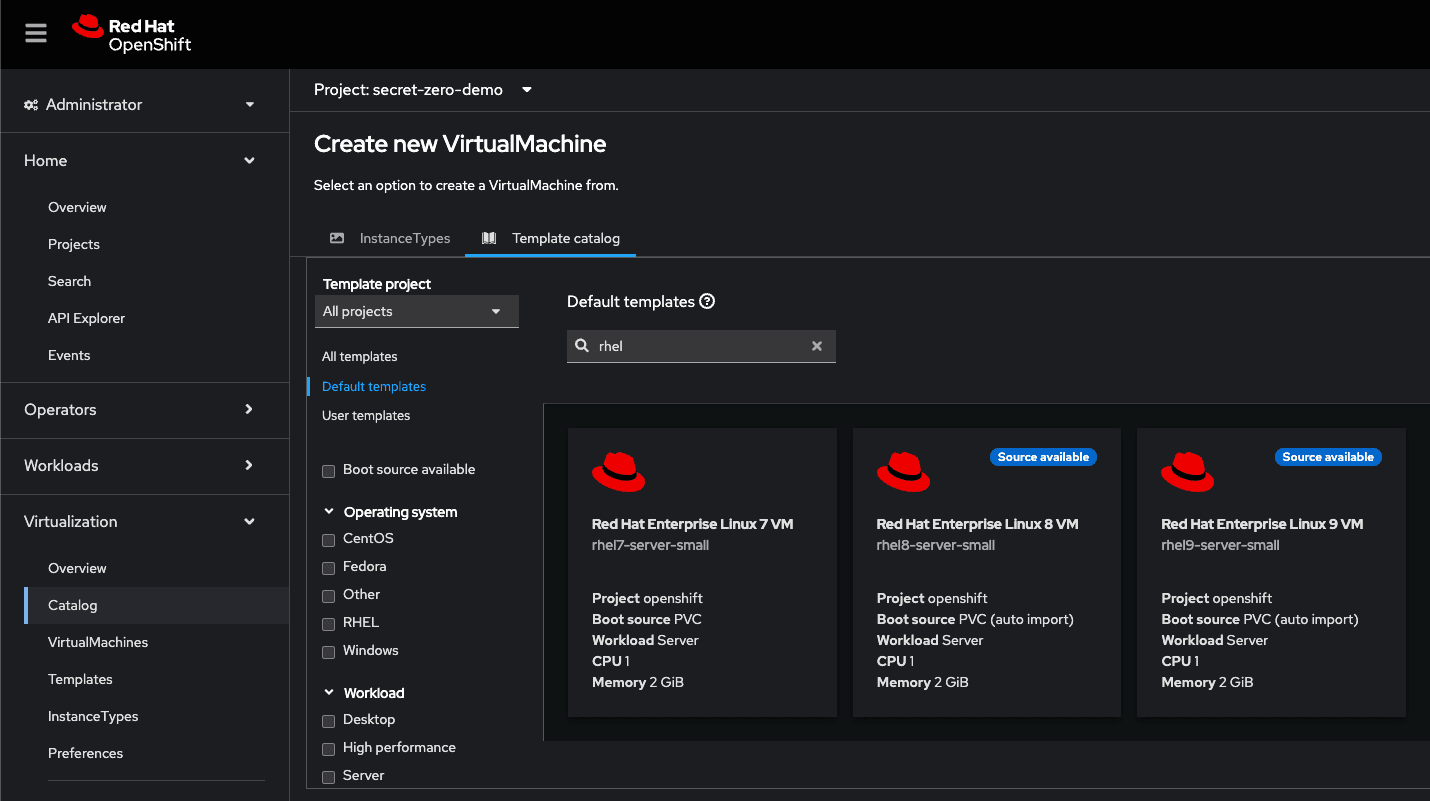Click the Red Hat OpenShift logo
This screenshot has height=801, width=1430.
[x=130, y=33]
